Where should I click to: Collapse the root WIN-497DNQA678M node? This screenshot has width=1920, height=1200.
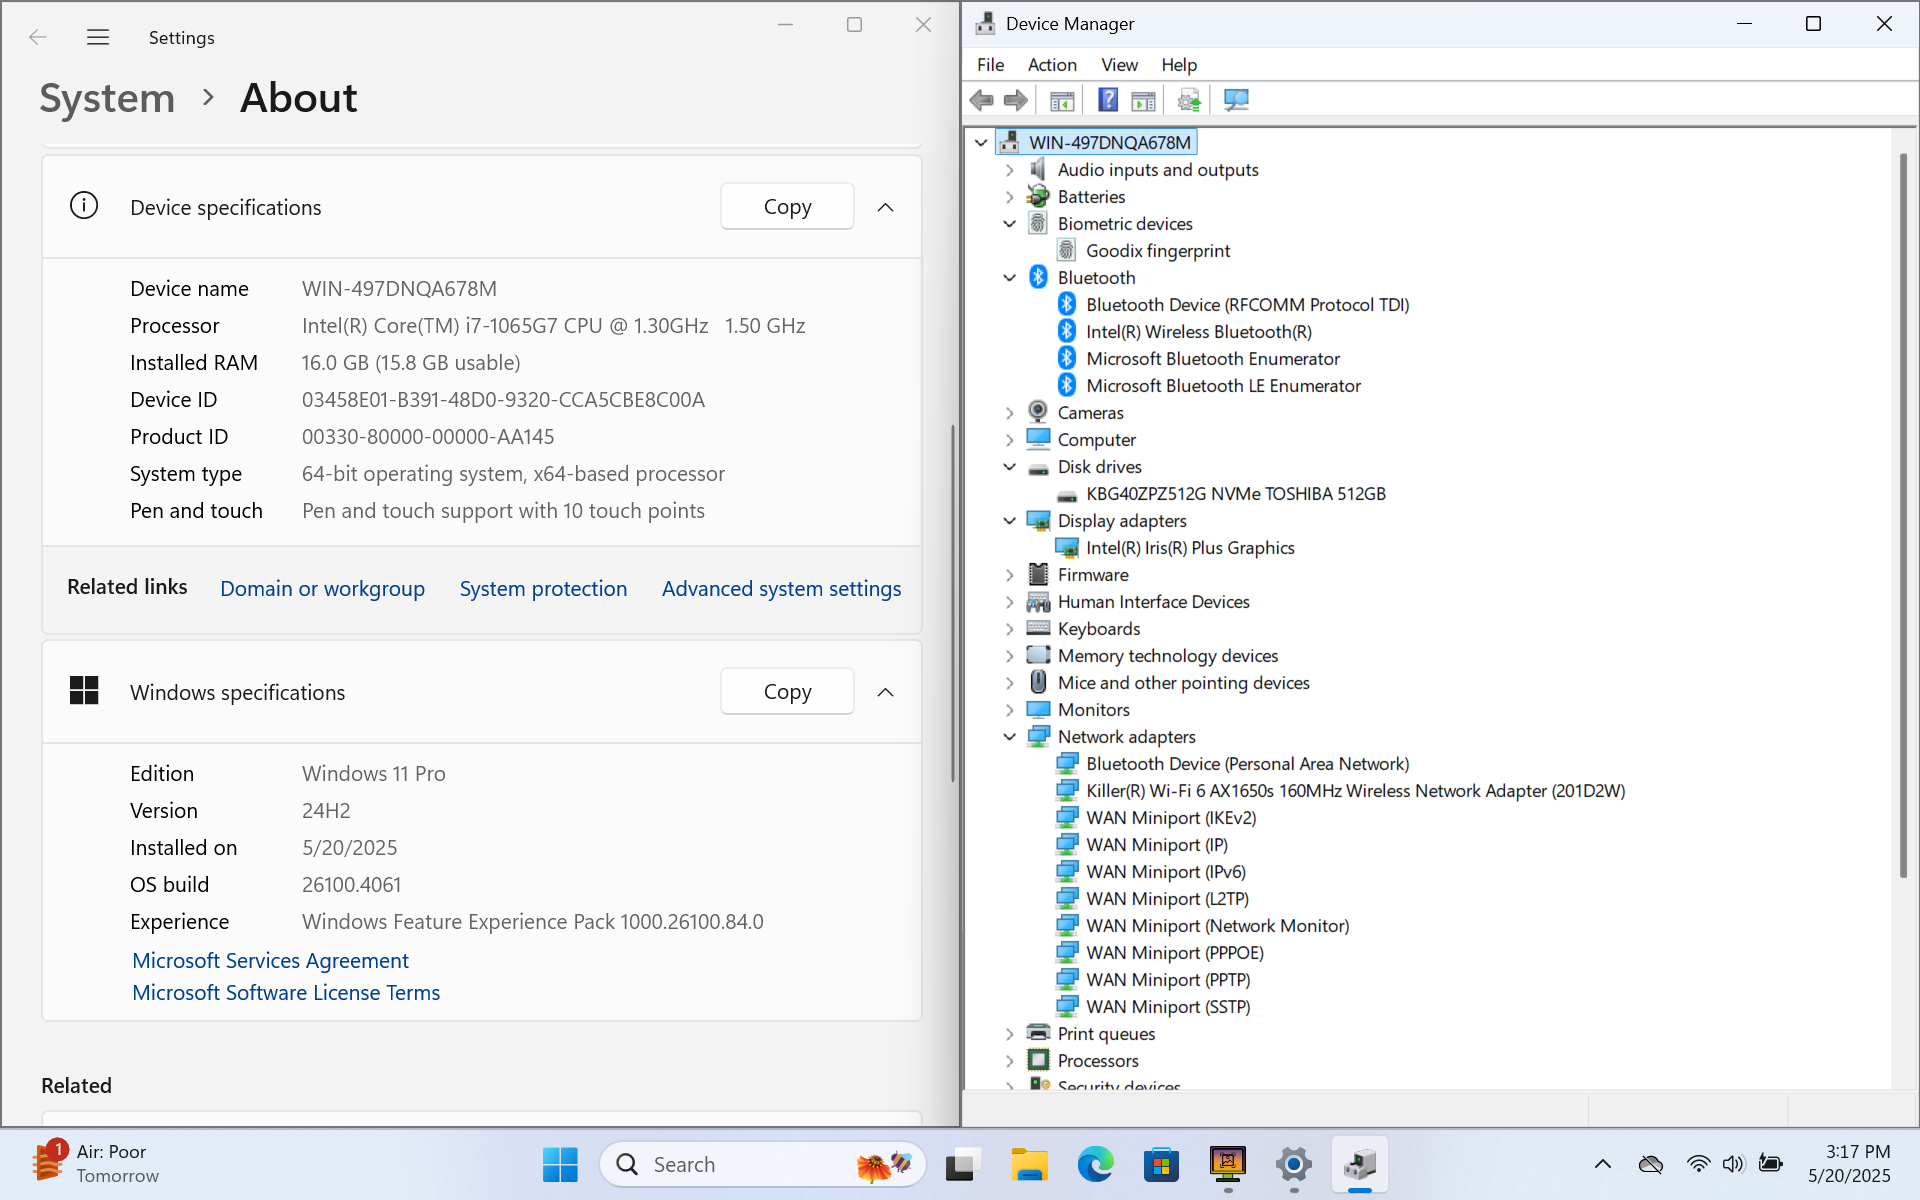pos(981,143)
